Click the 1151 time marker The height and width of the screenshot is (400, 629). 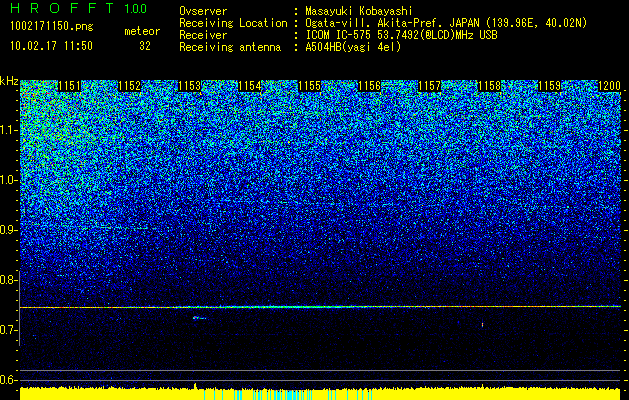69,86
